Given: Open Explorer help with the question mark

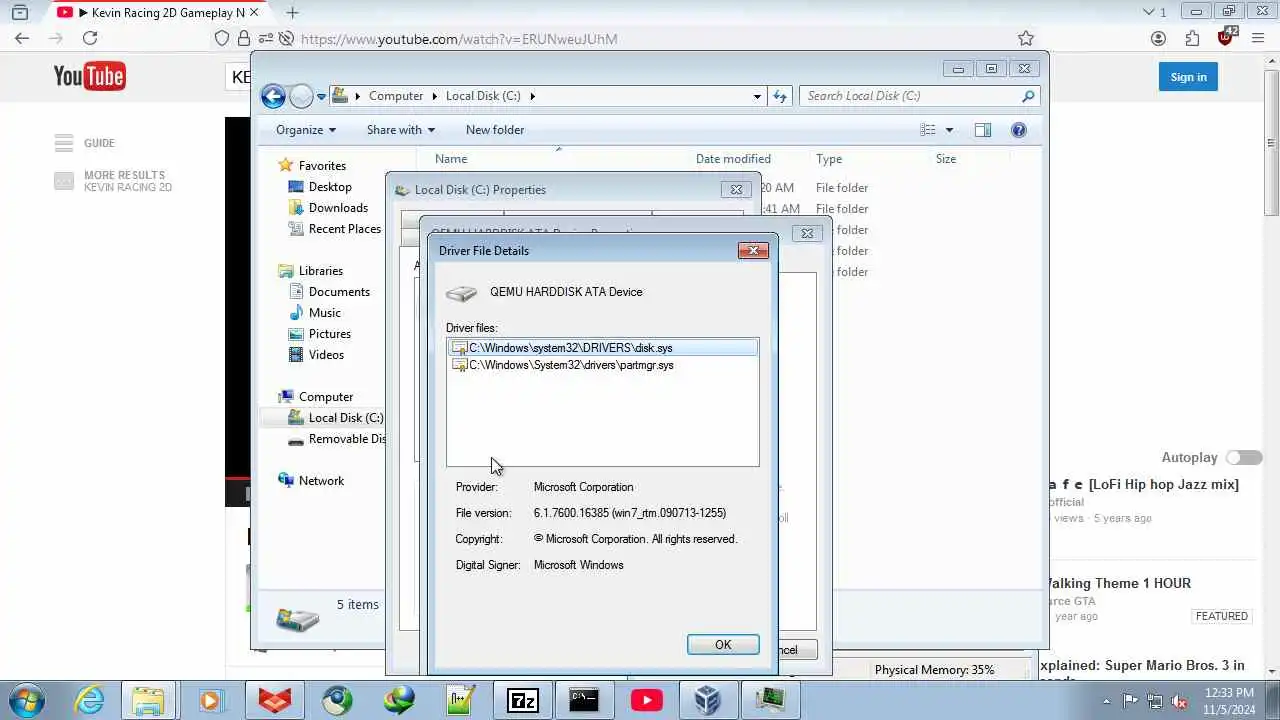Looking at the screenshot, I should click(x=1019, y=130).
